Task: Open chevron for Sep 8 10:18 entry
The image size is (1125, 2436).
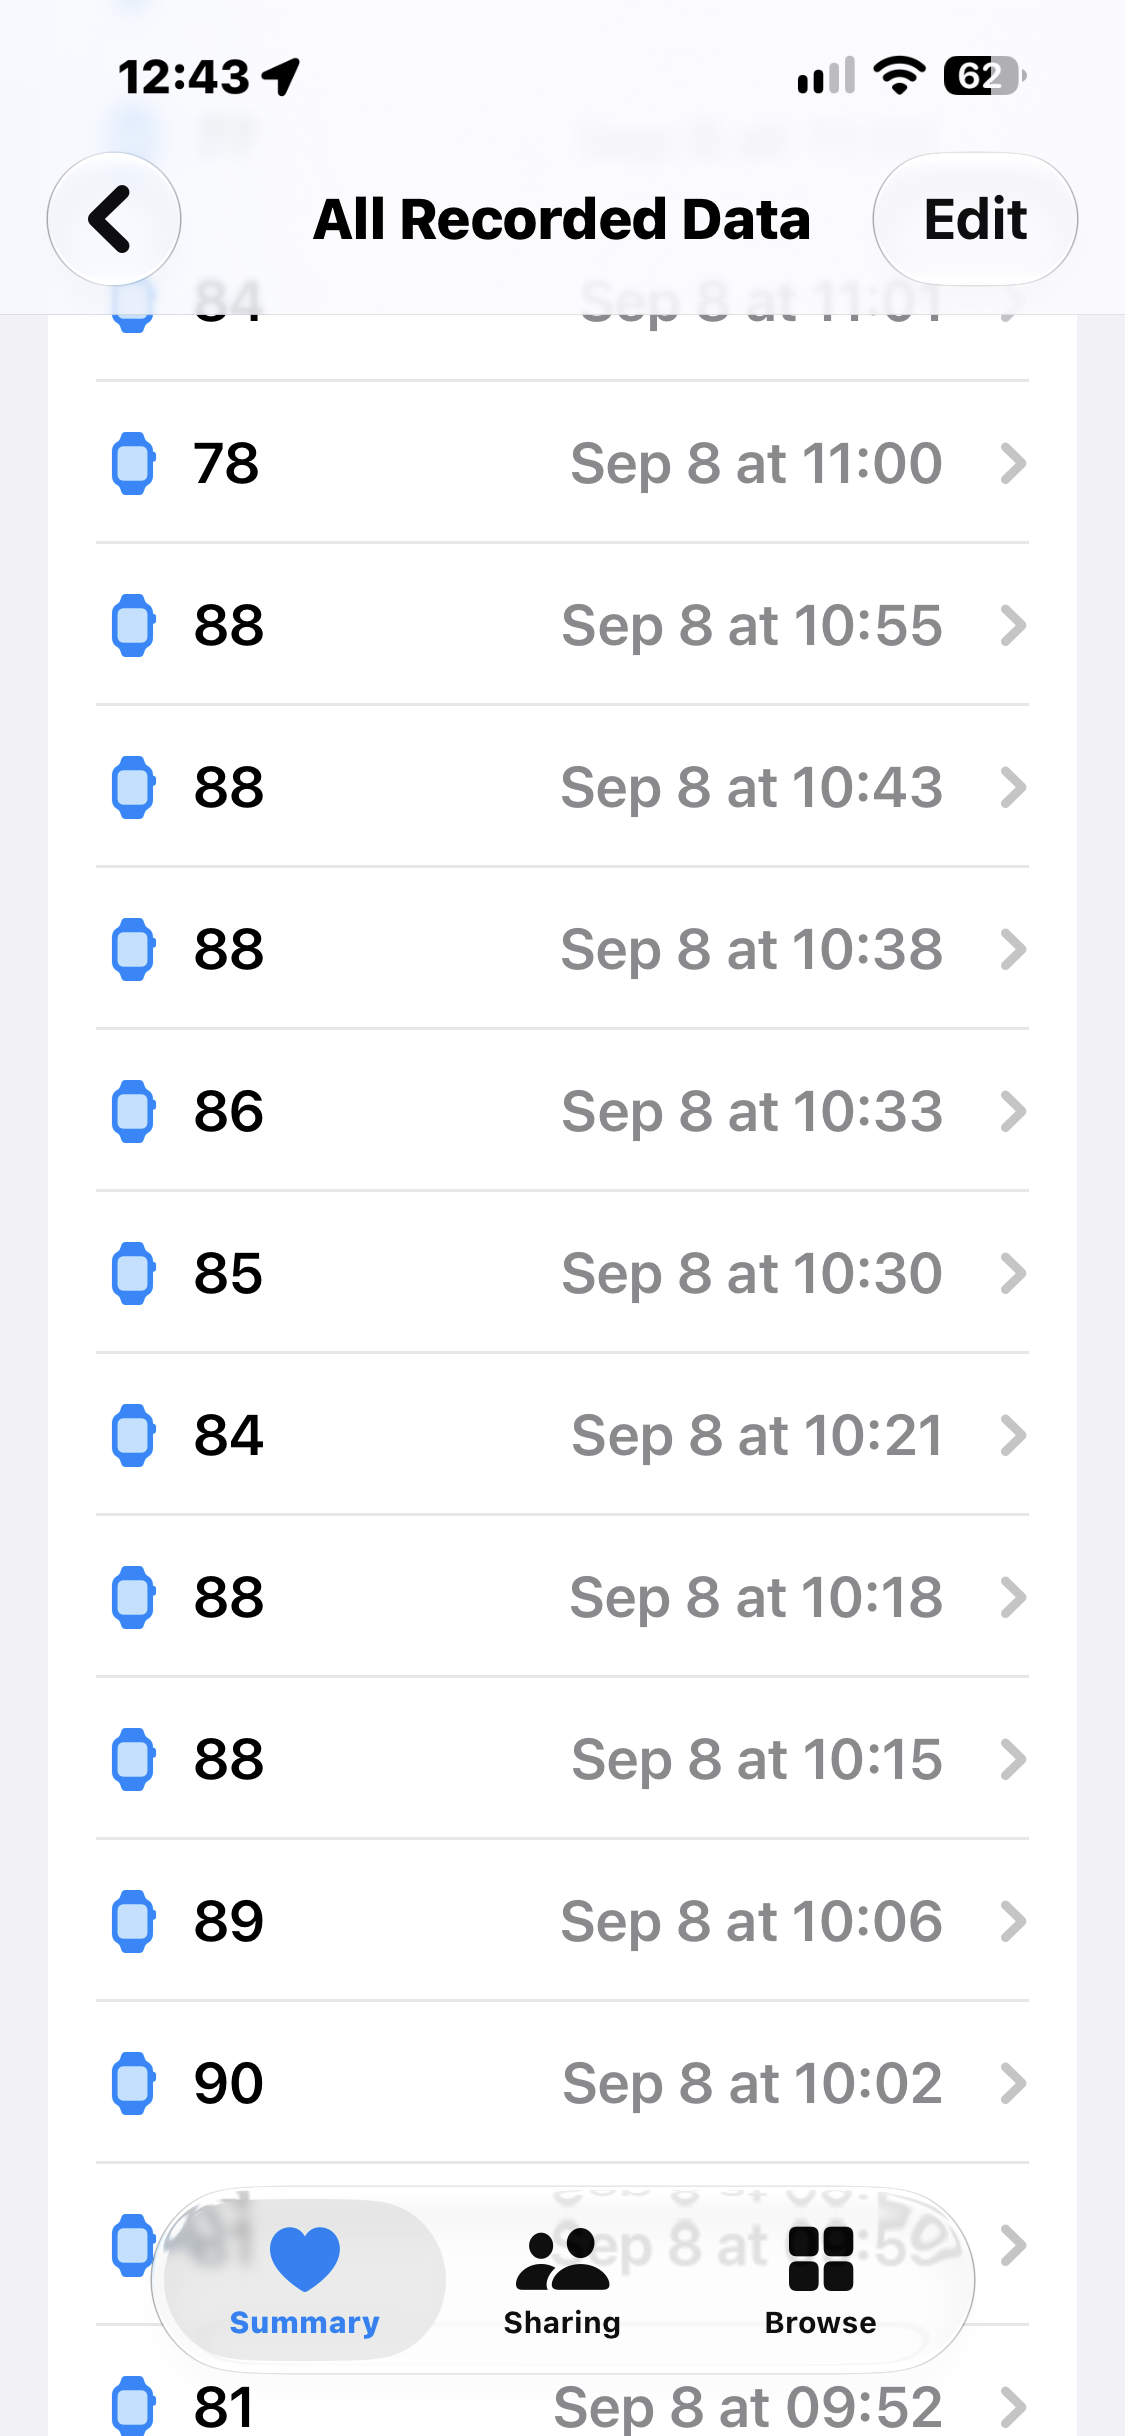Action: (1013, 1597)
